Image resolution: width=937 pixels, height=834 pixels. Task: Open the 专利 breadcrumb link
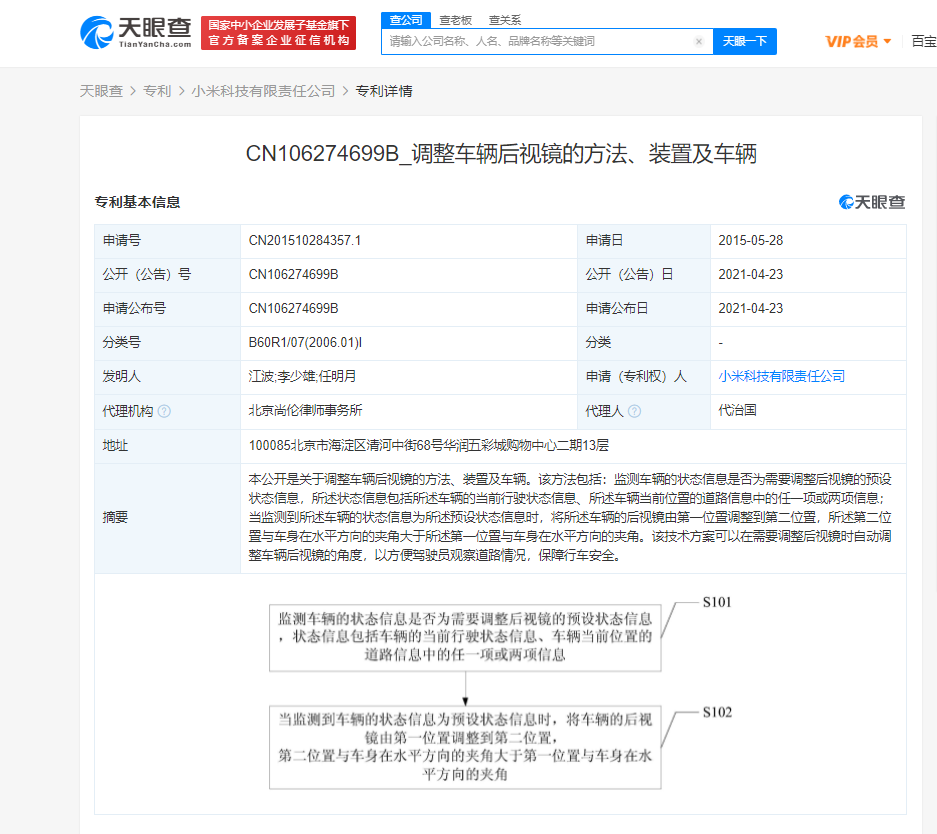click(x=157, y=91)
